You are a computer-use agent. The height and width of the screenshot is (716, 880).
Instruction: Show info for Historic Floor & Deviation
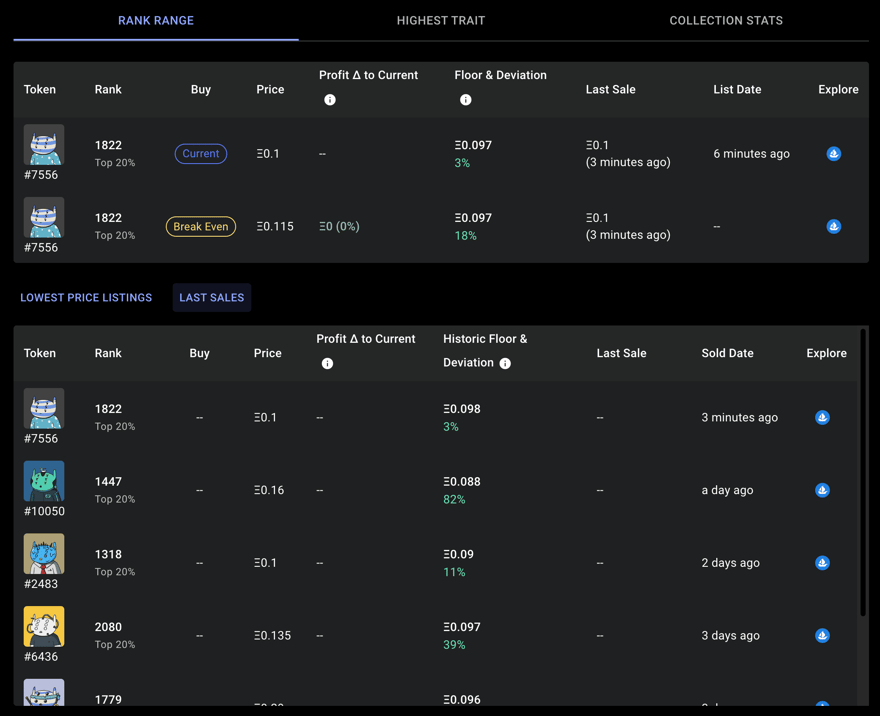click(x=505, y=364)
